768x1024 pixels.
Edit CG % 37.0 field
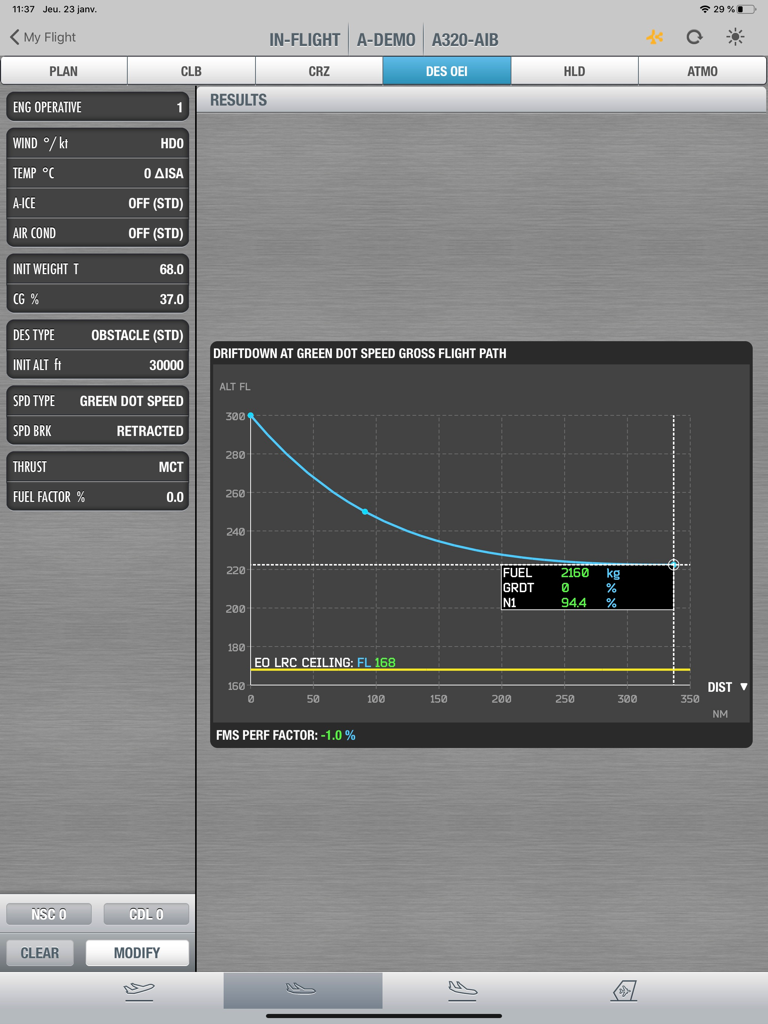tap(98, 299)
